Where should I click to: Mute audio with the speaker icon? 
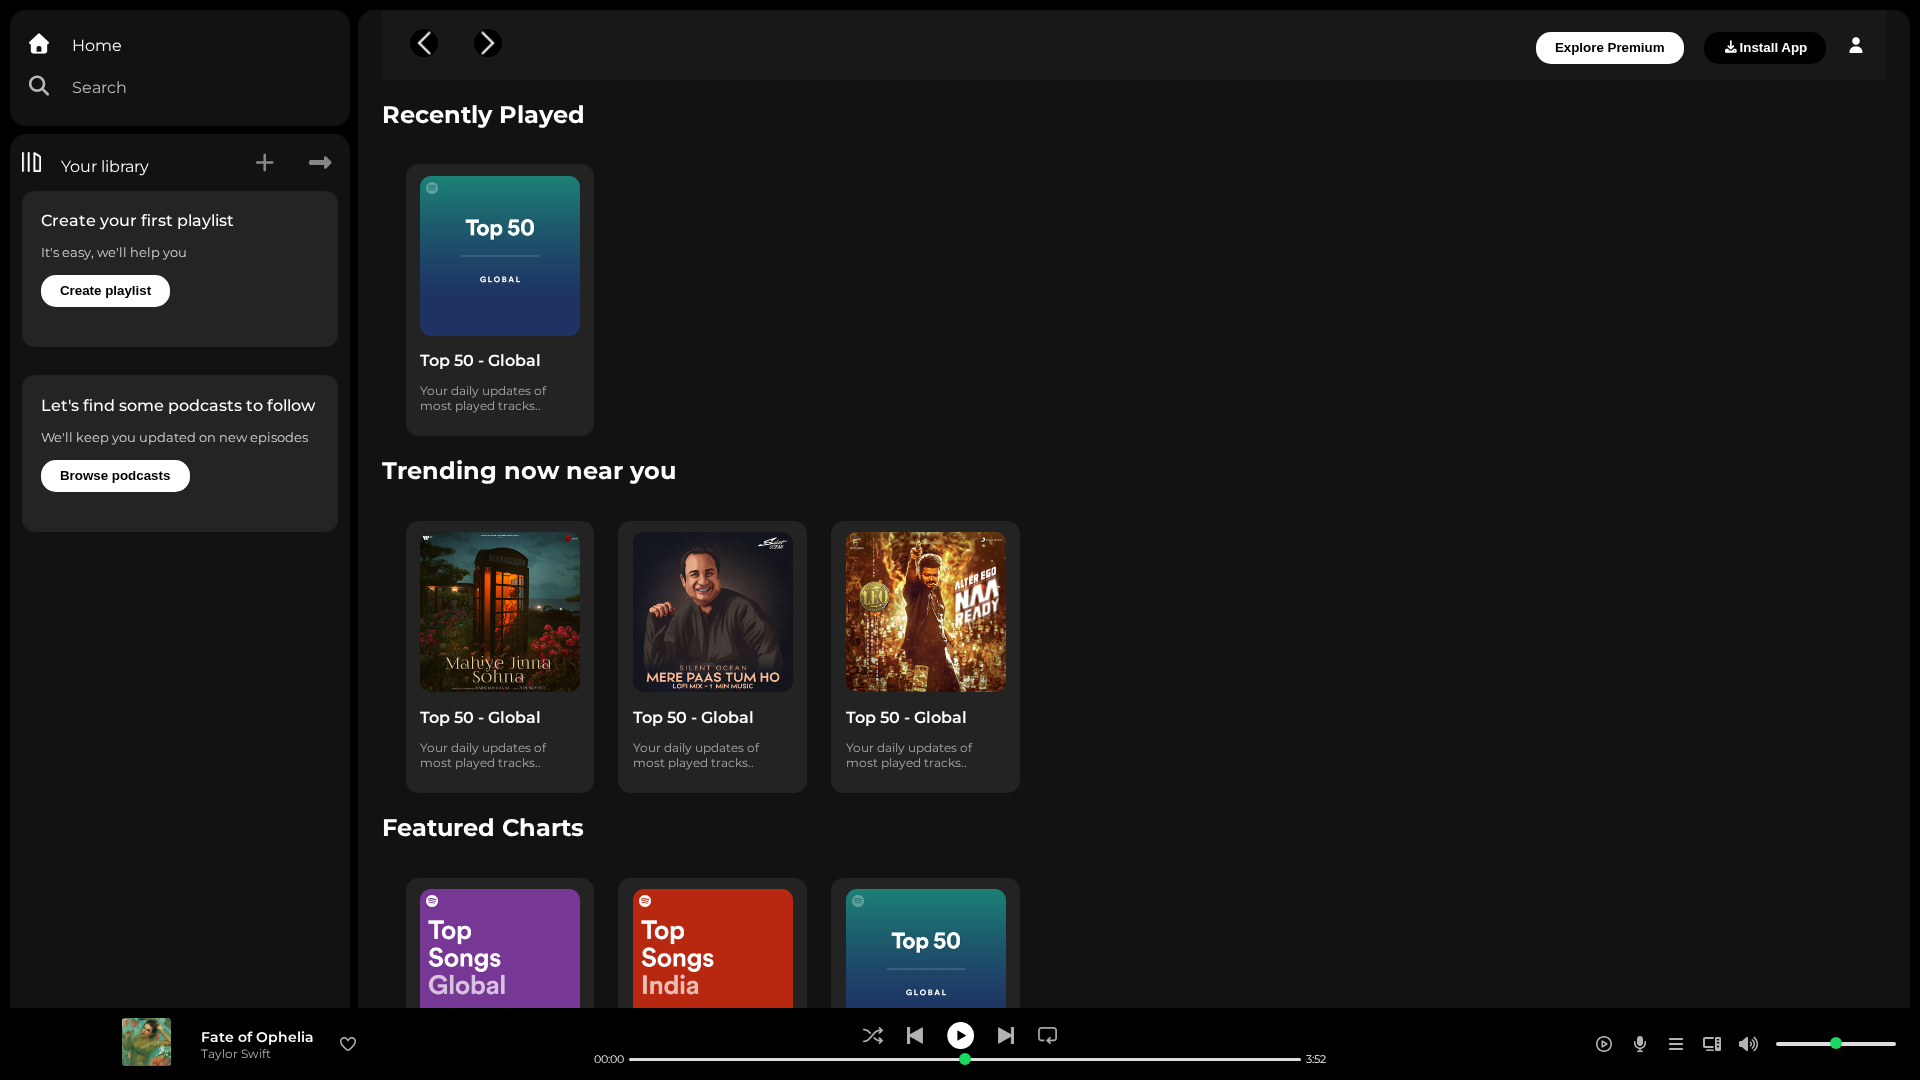[1748, 1044]
